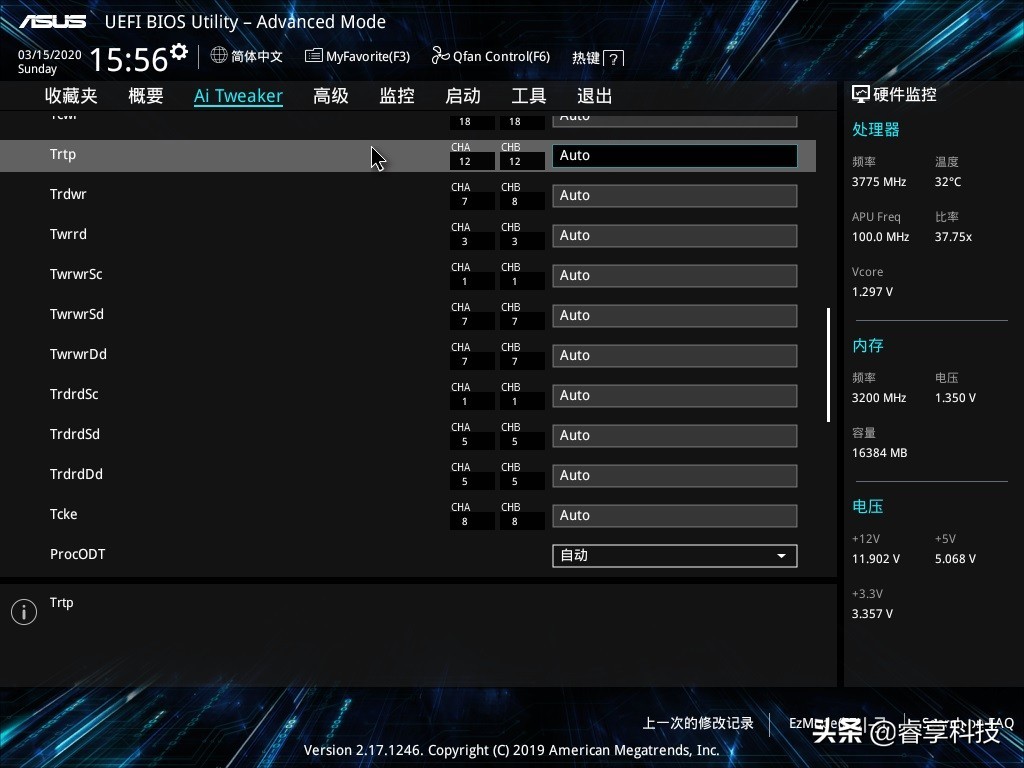Select the TwrwrSd setting row label
1024x768 pixels.
click(x=77, y=314)
